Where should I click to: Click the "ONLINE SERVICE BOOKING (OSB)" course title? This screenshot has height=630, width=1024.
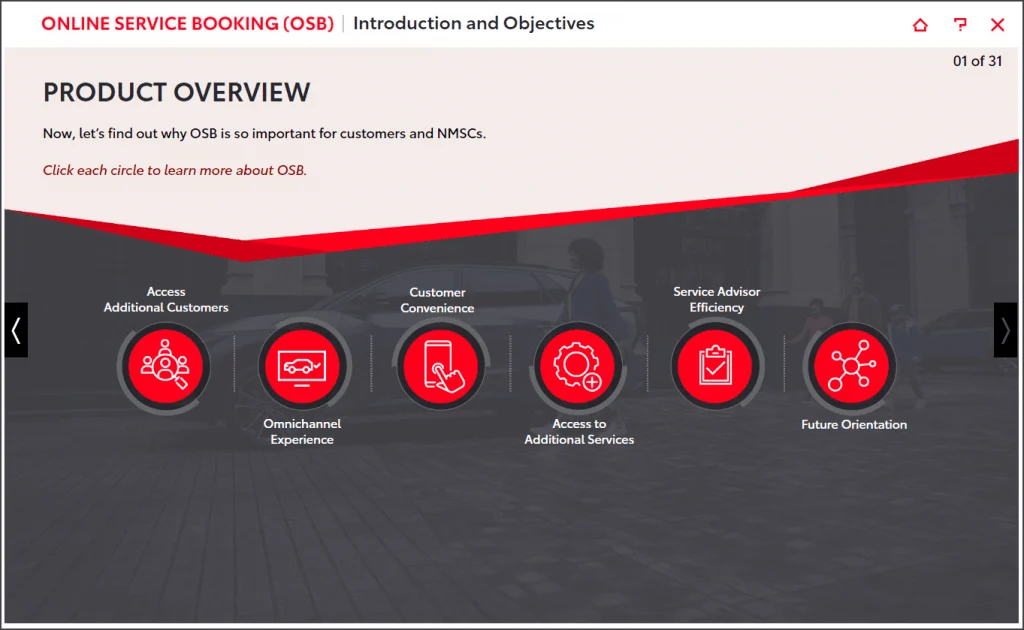pyautogui.click(x=187, y=24)
